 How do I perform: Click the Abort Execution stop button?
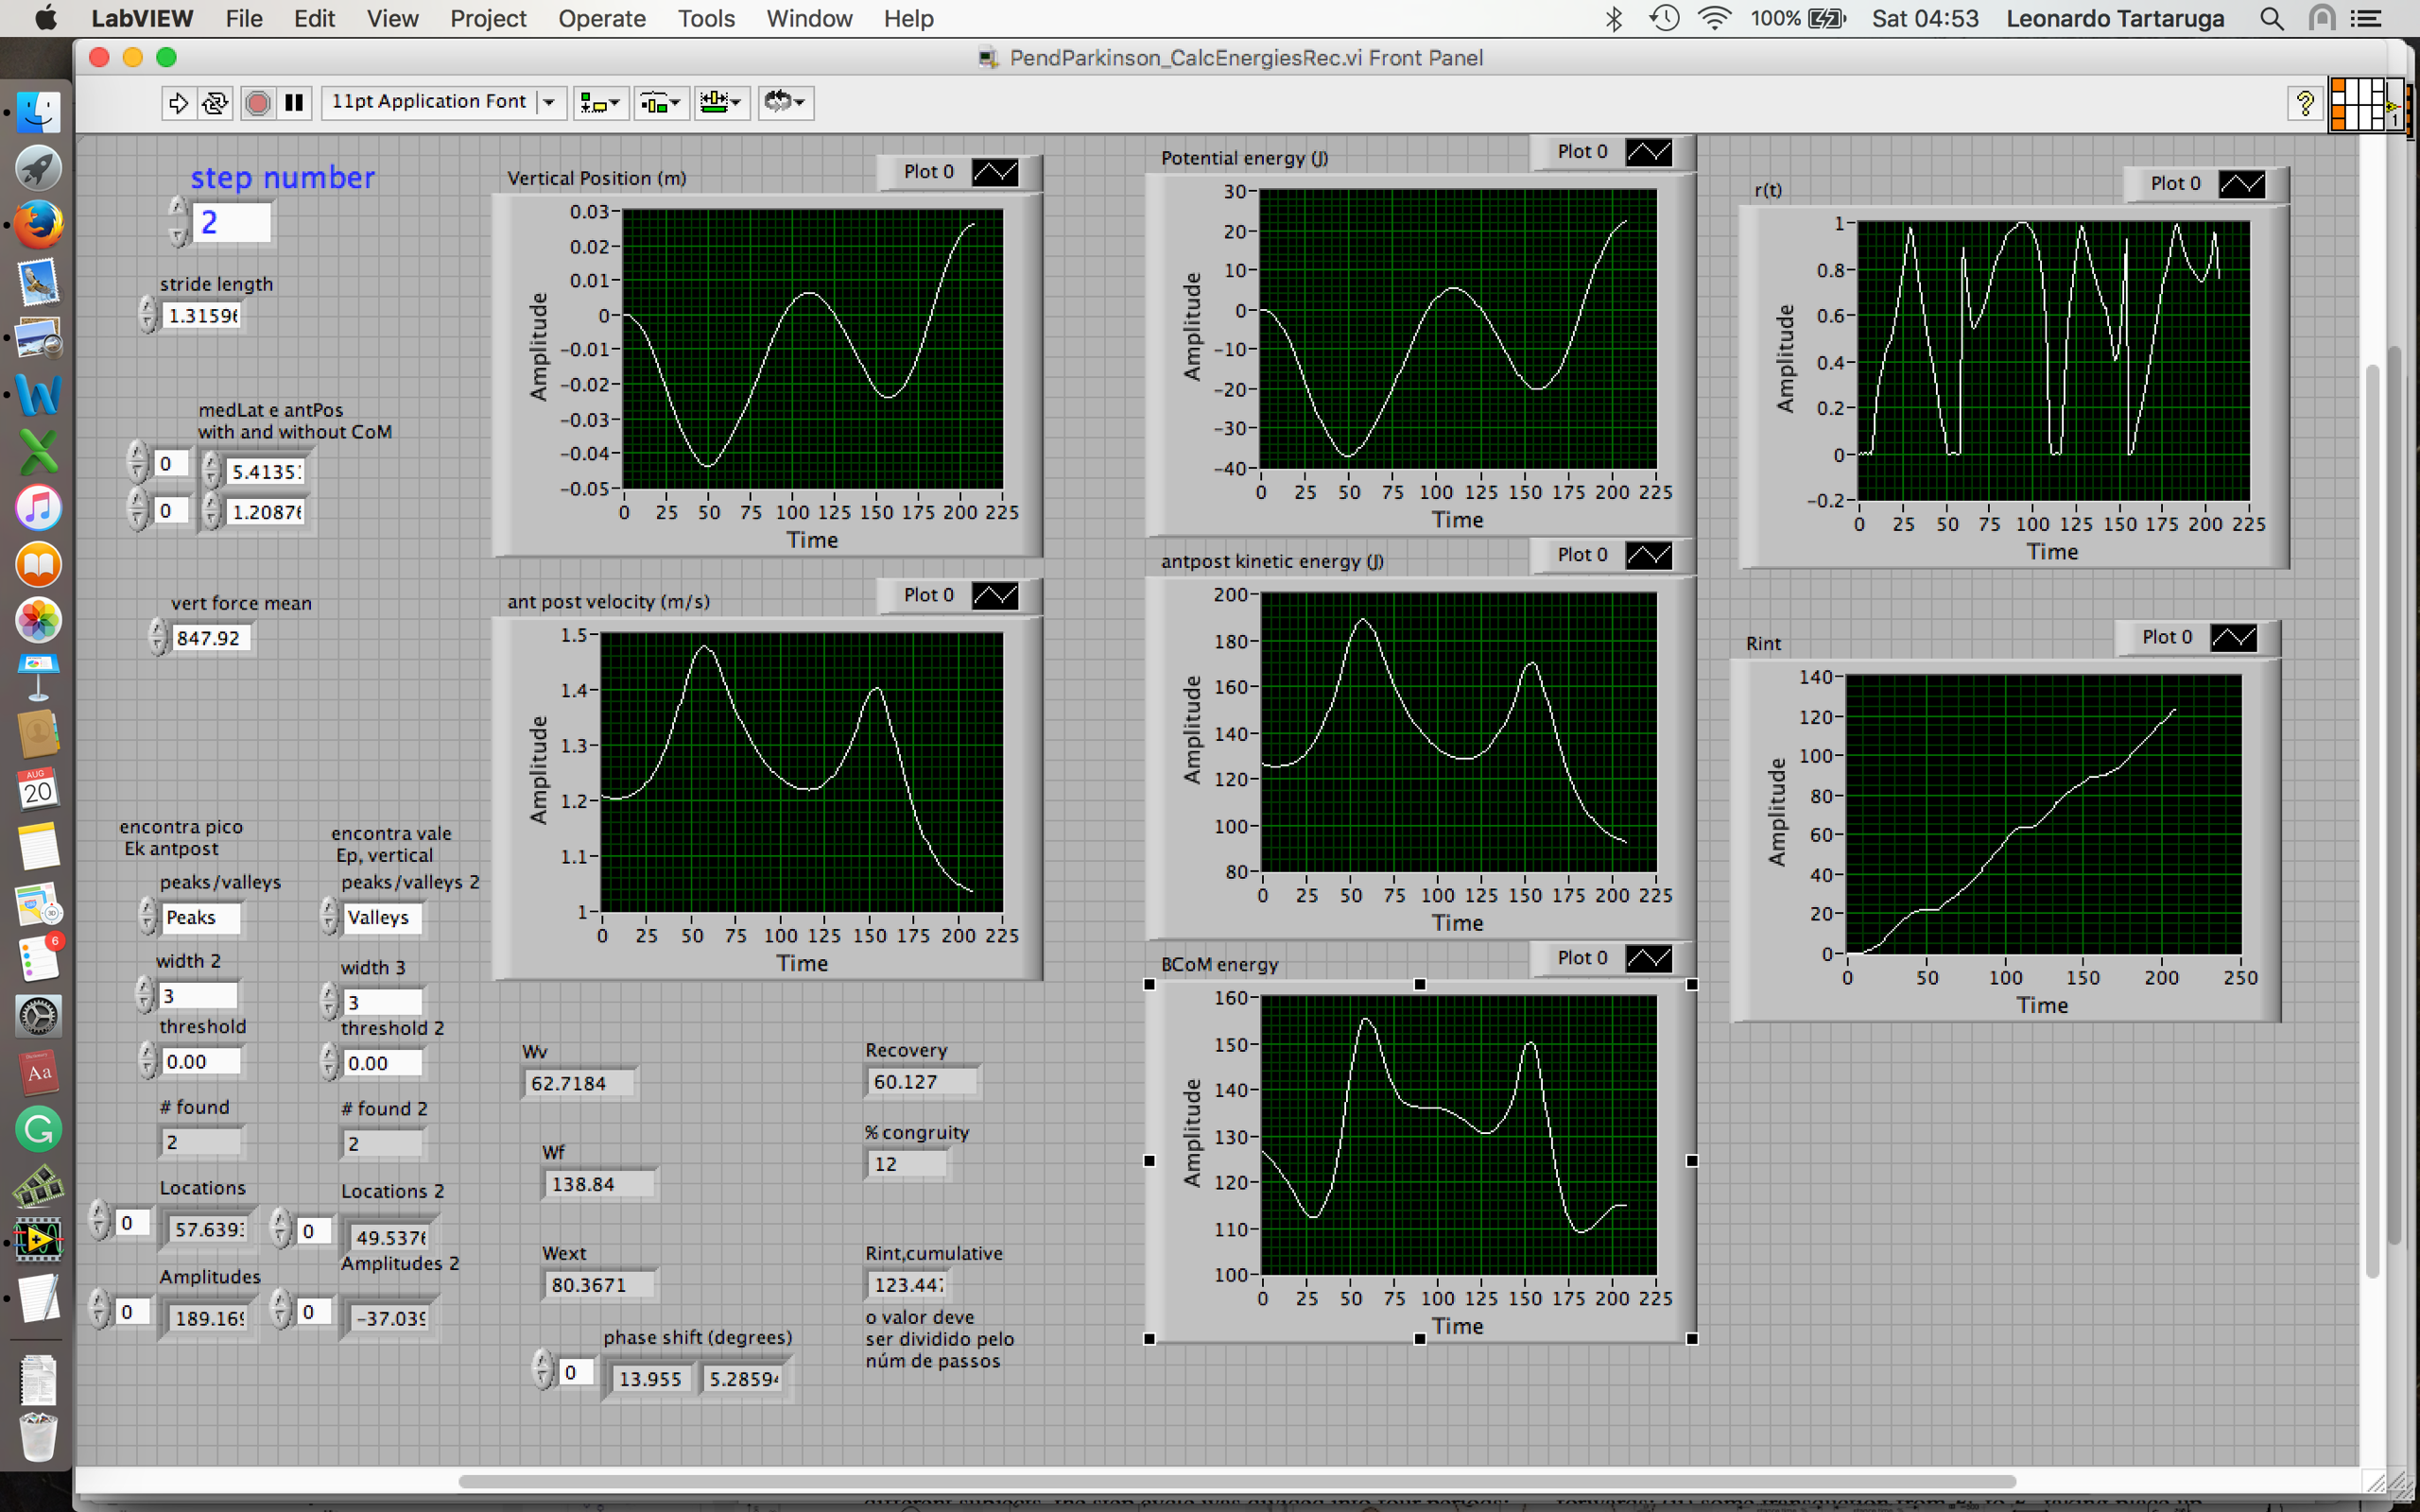tap(257, 102)
